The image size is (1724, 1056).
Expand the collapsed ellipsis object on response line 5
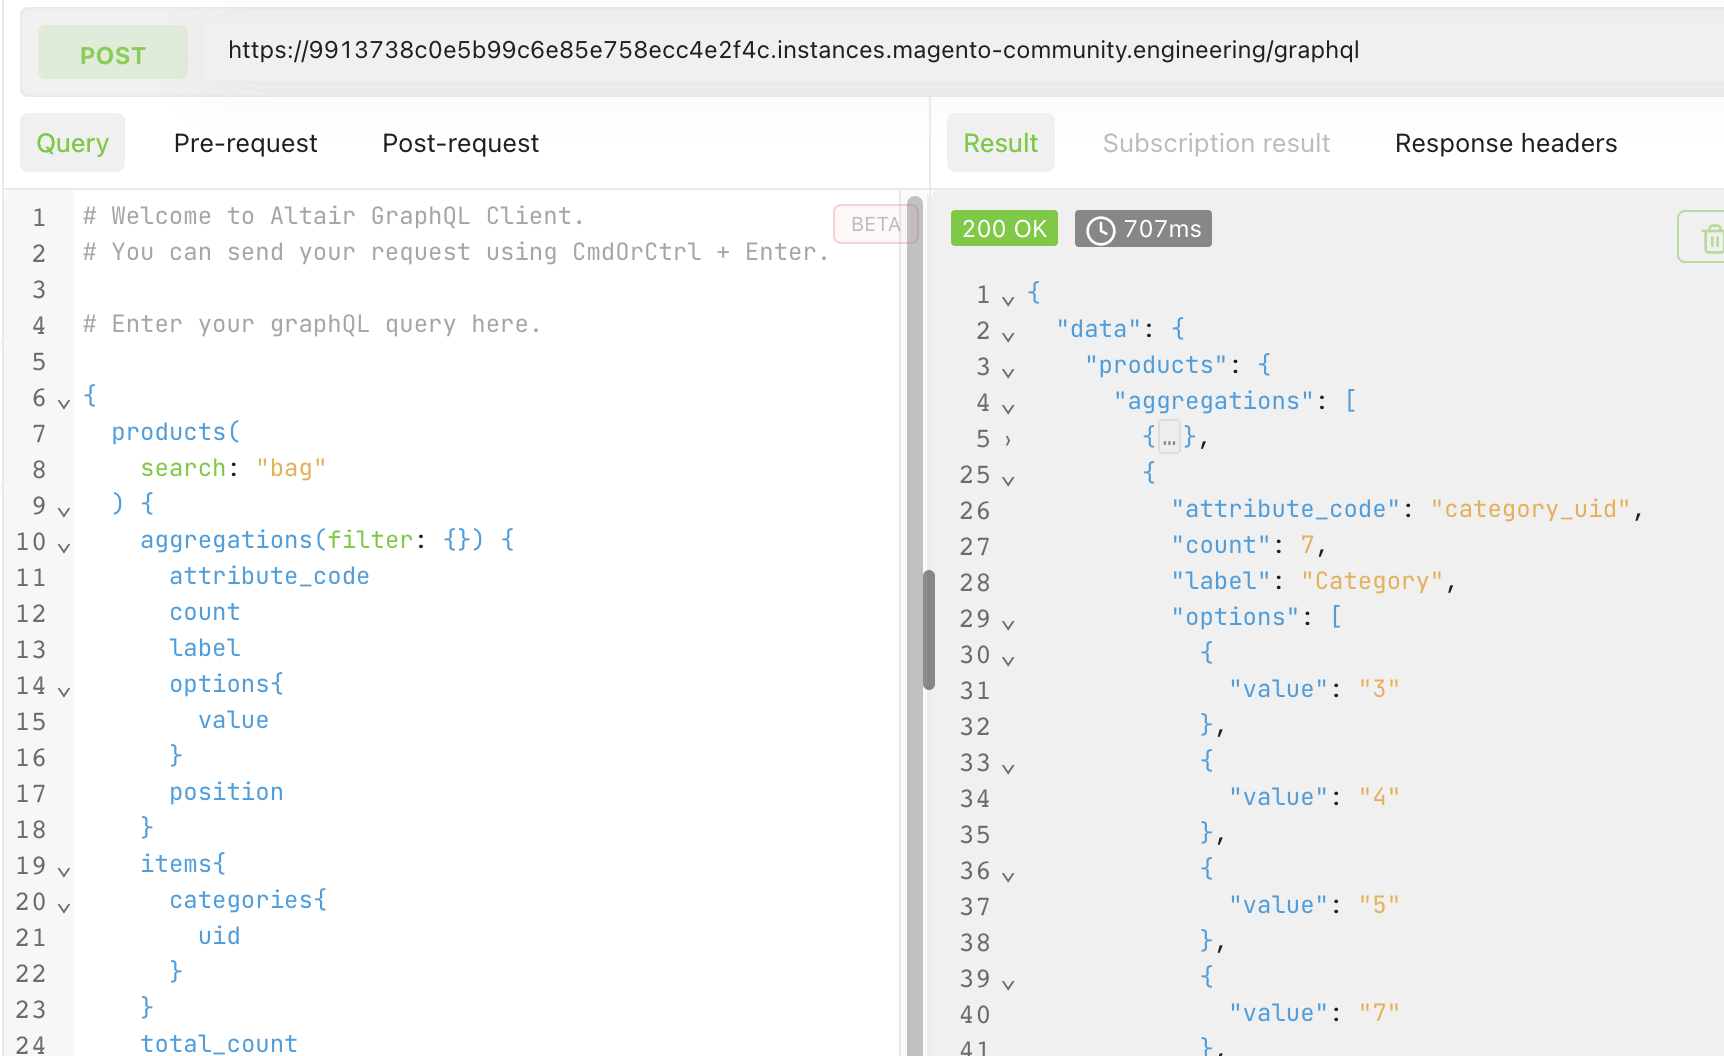pyautogui.click(x=1168, y=437)
